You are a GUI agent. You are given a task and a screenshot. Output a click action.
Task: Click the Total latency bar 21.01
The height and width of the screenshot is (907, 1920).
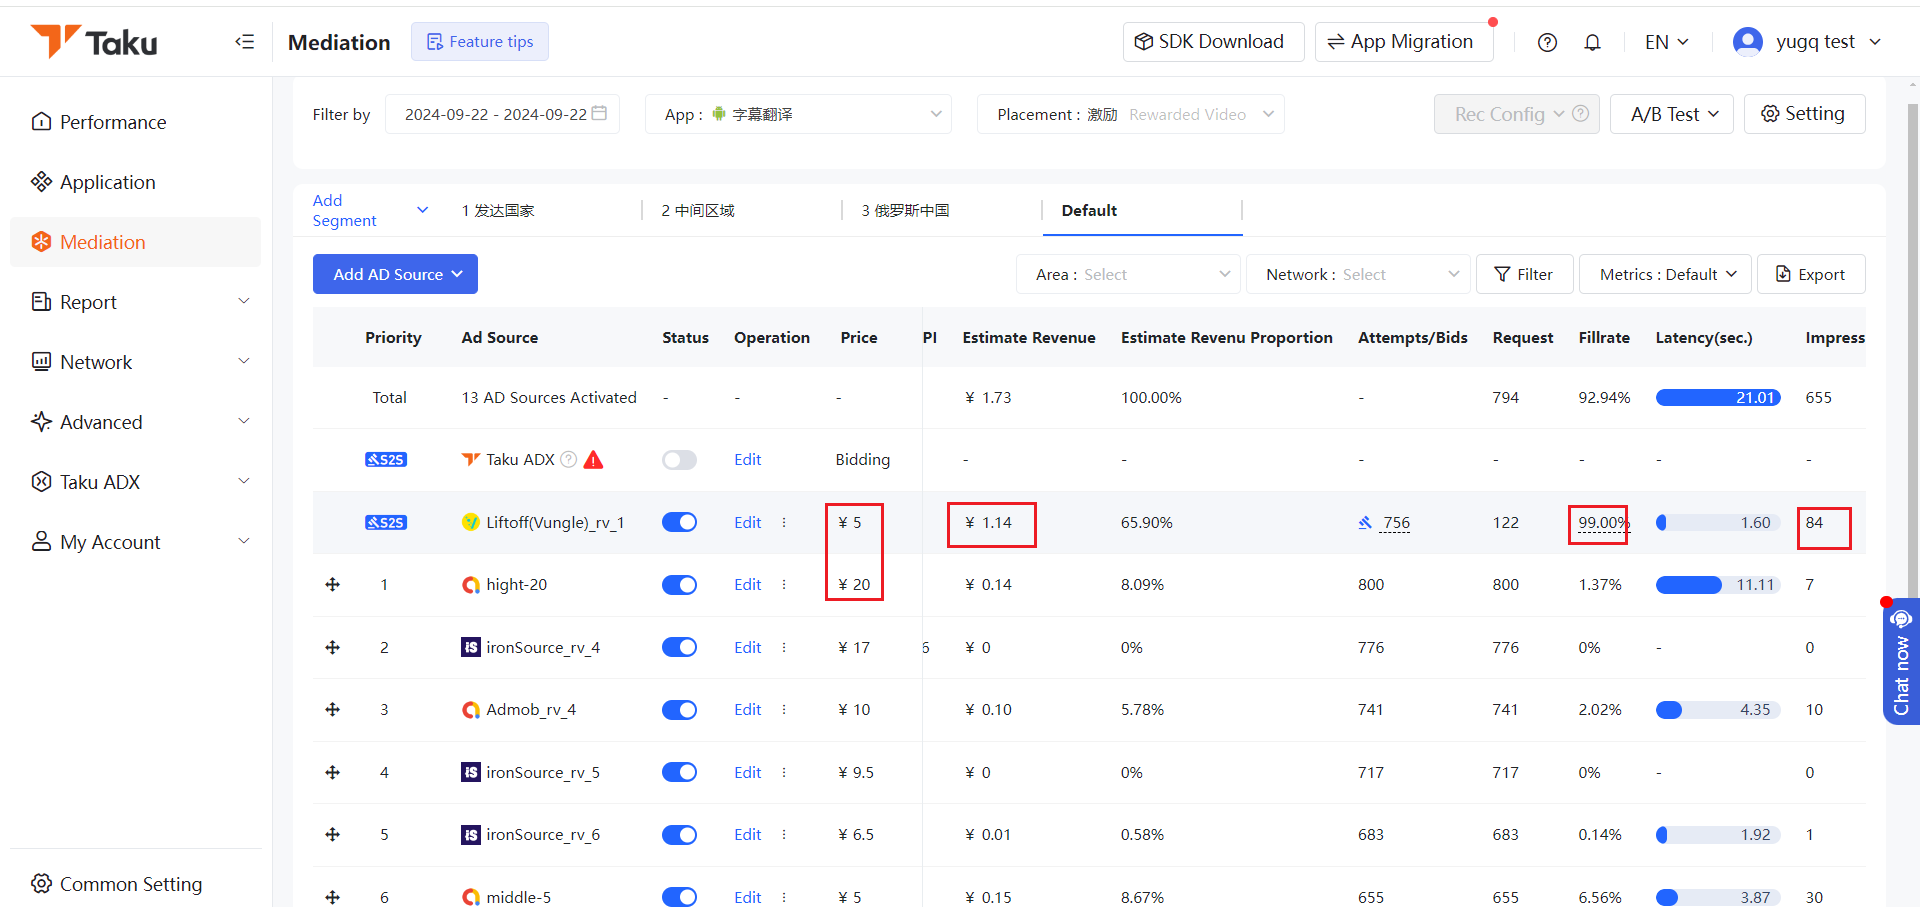tap(1717, 398)
